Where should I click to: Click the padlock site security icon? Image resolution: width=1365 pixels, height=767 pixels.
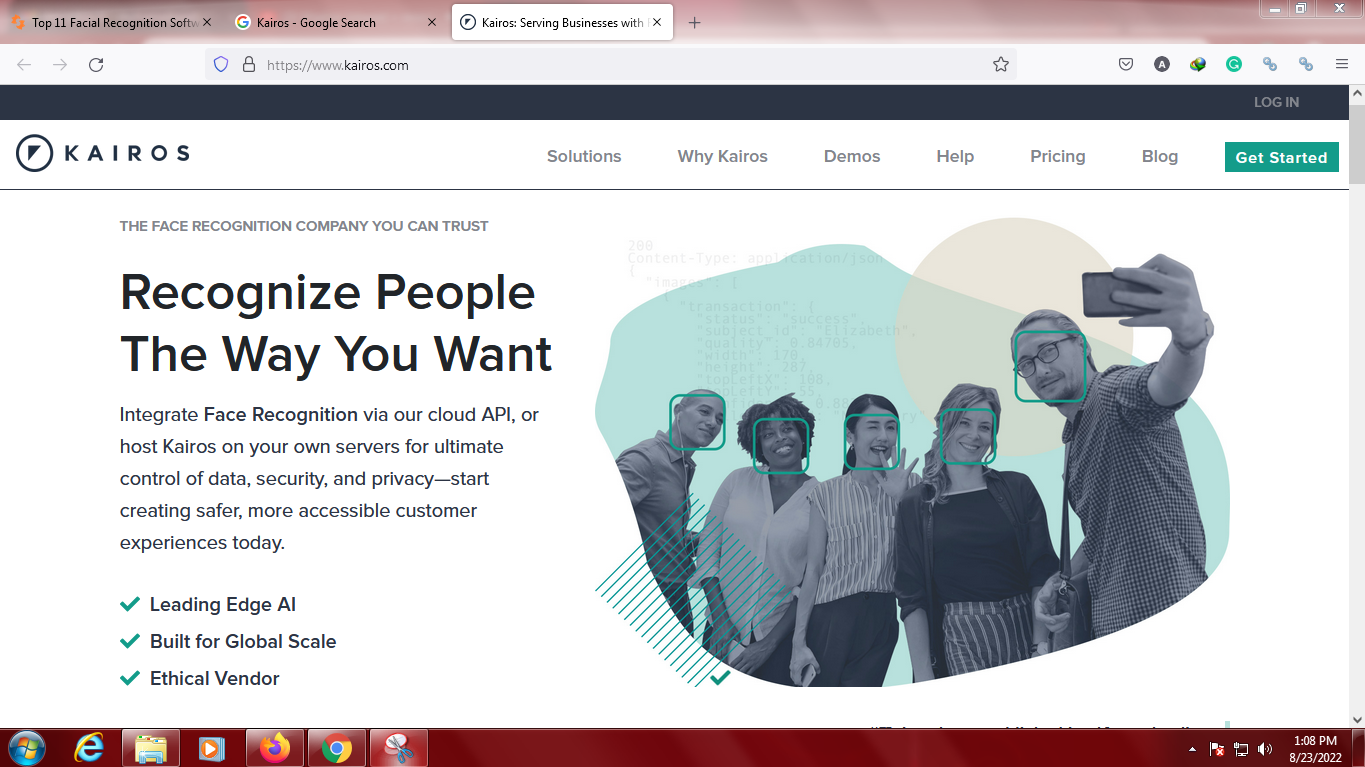pyautogui.click(x=249, y=65)
